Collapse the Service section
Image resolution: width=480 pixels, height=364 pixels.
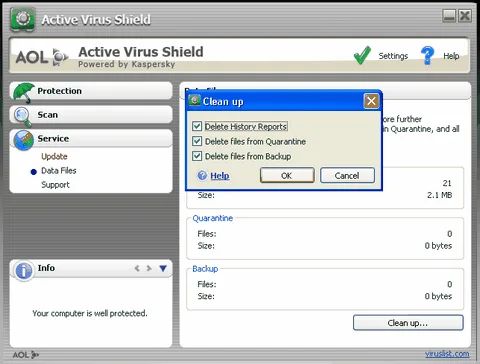coord(91,139)
